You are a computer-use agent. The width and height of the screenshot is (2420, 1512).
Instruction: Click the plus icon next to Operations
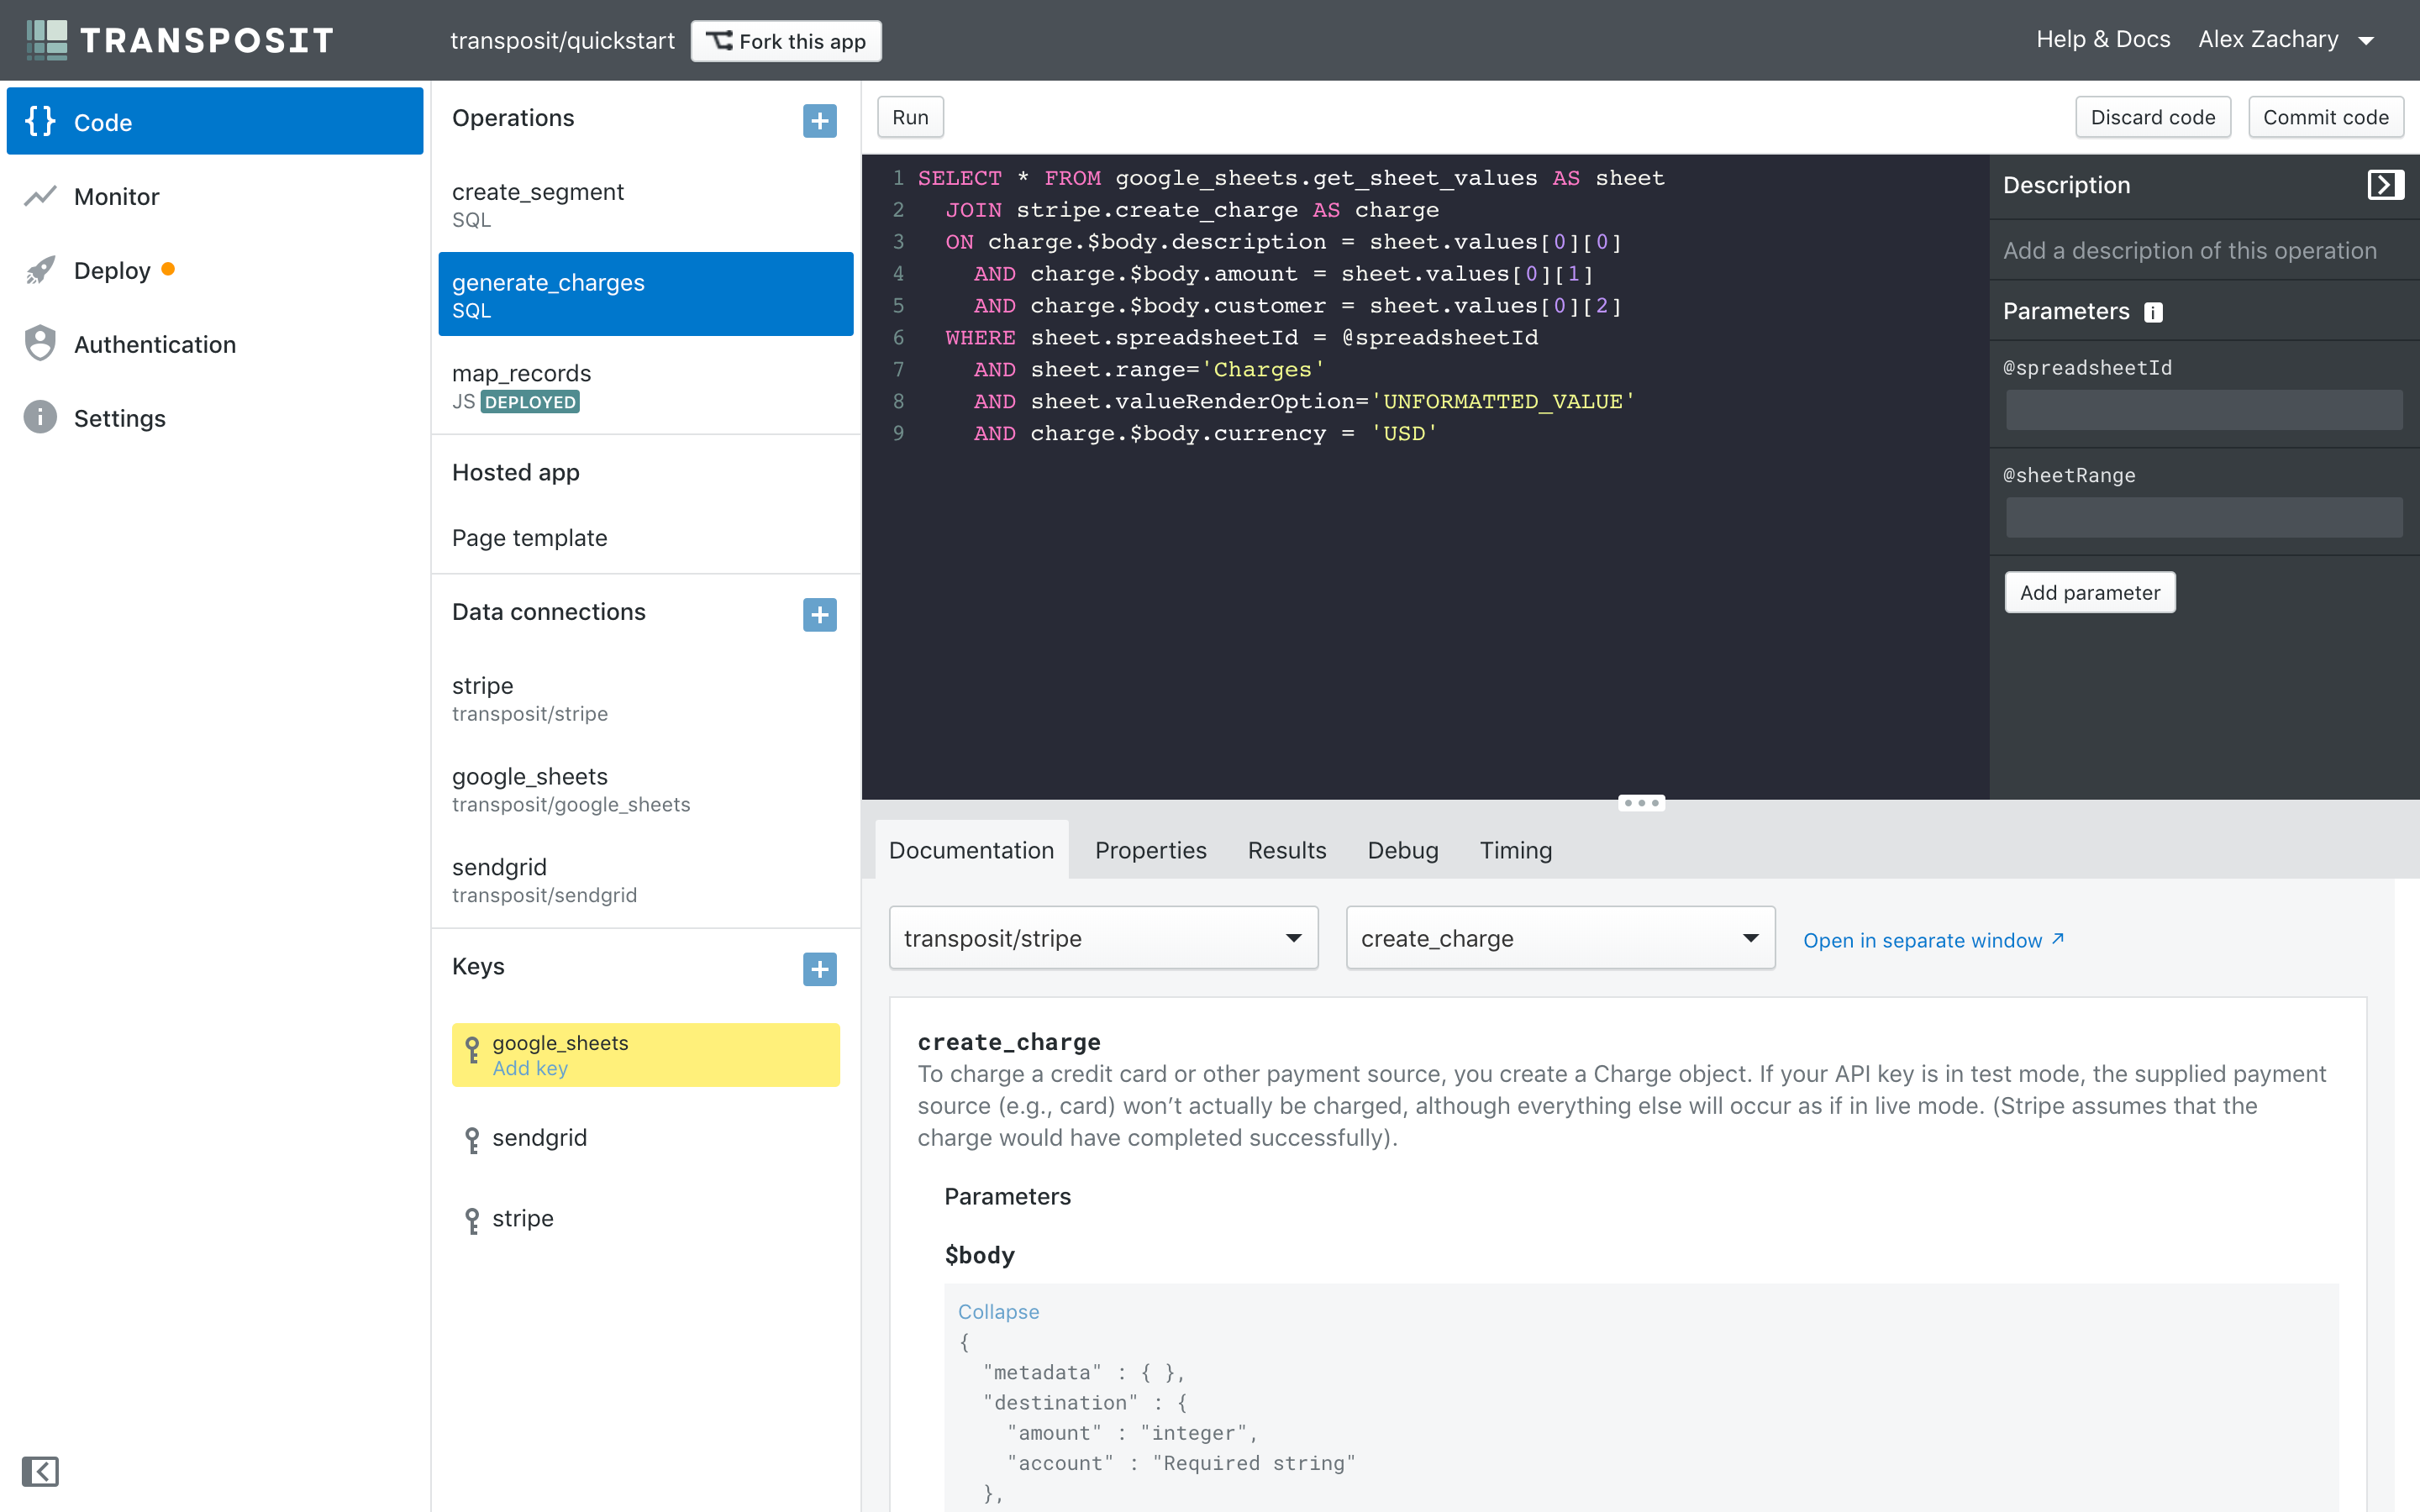coord(819,120)
